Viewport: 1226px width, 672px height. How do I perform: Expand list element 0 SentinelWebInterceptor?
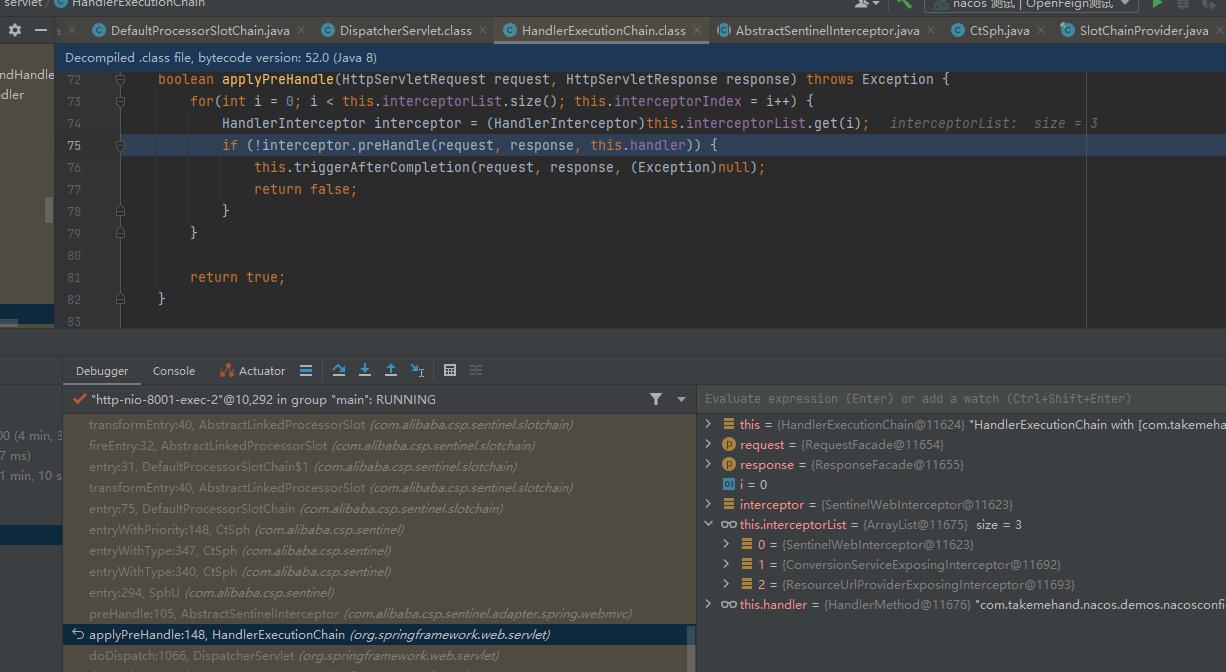pos(727,544)
